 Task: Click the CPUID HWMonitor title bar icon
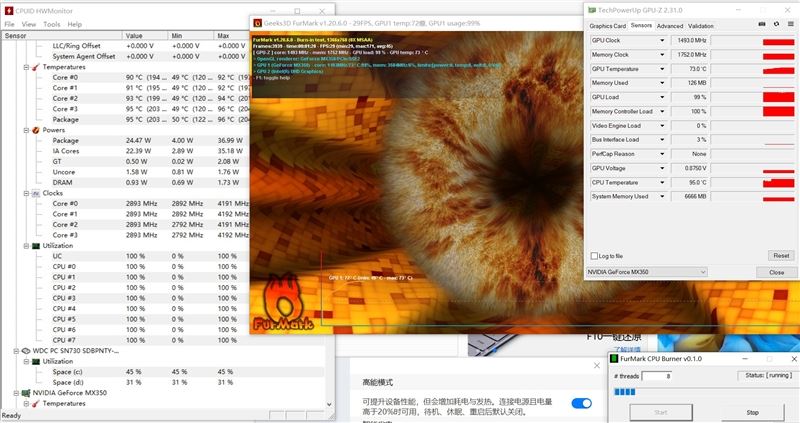pyautogui.click(x=8, y=10)
